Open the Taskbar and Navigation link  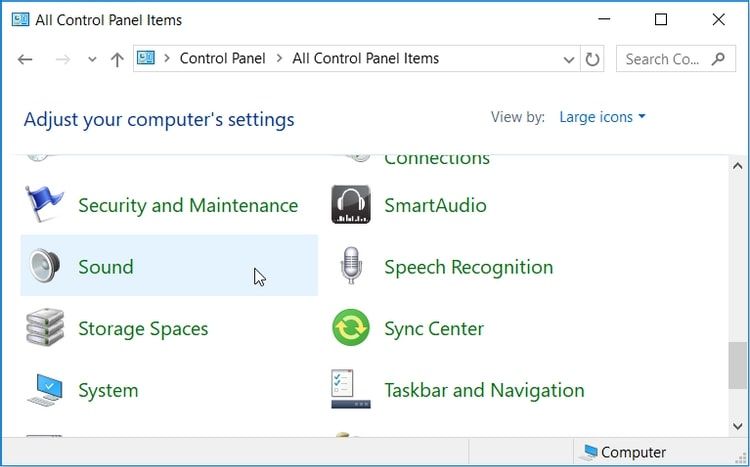tap(484, 390)
